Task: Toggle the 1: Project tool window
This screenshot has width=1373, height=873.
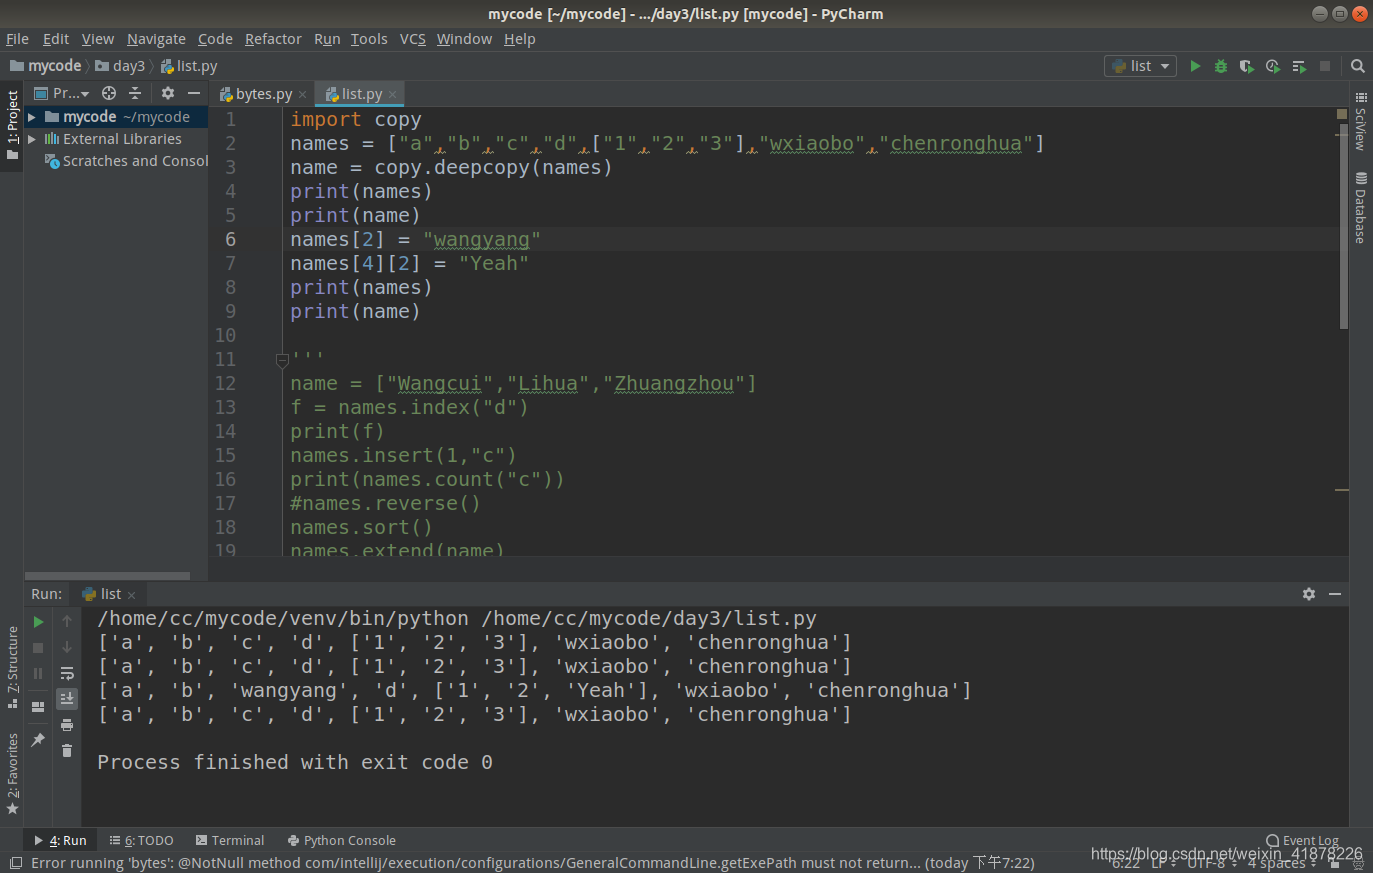Action: click(x=12, y=126)
